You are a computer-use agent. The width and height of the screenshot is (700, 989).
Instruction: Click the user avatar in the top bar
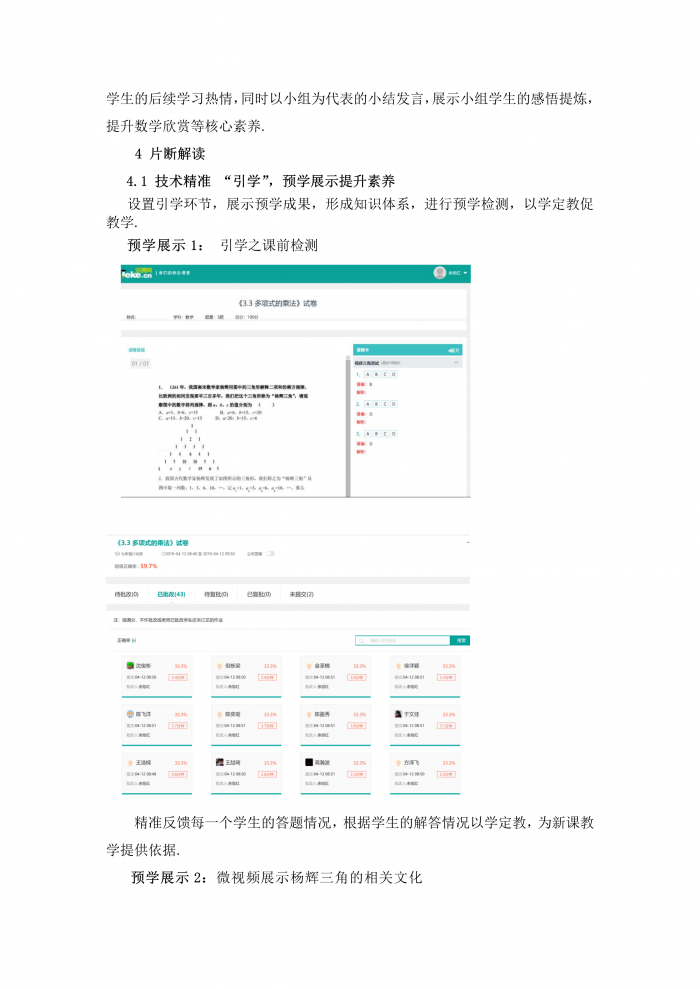tap(439, 273)
